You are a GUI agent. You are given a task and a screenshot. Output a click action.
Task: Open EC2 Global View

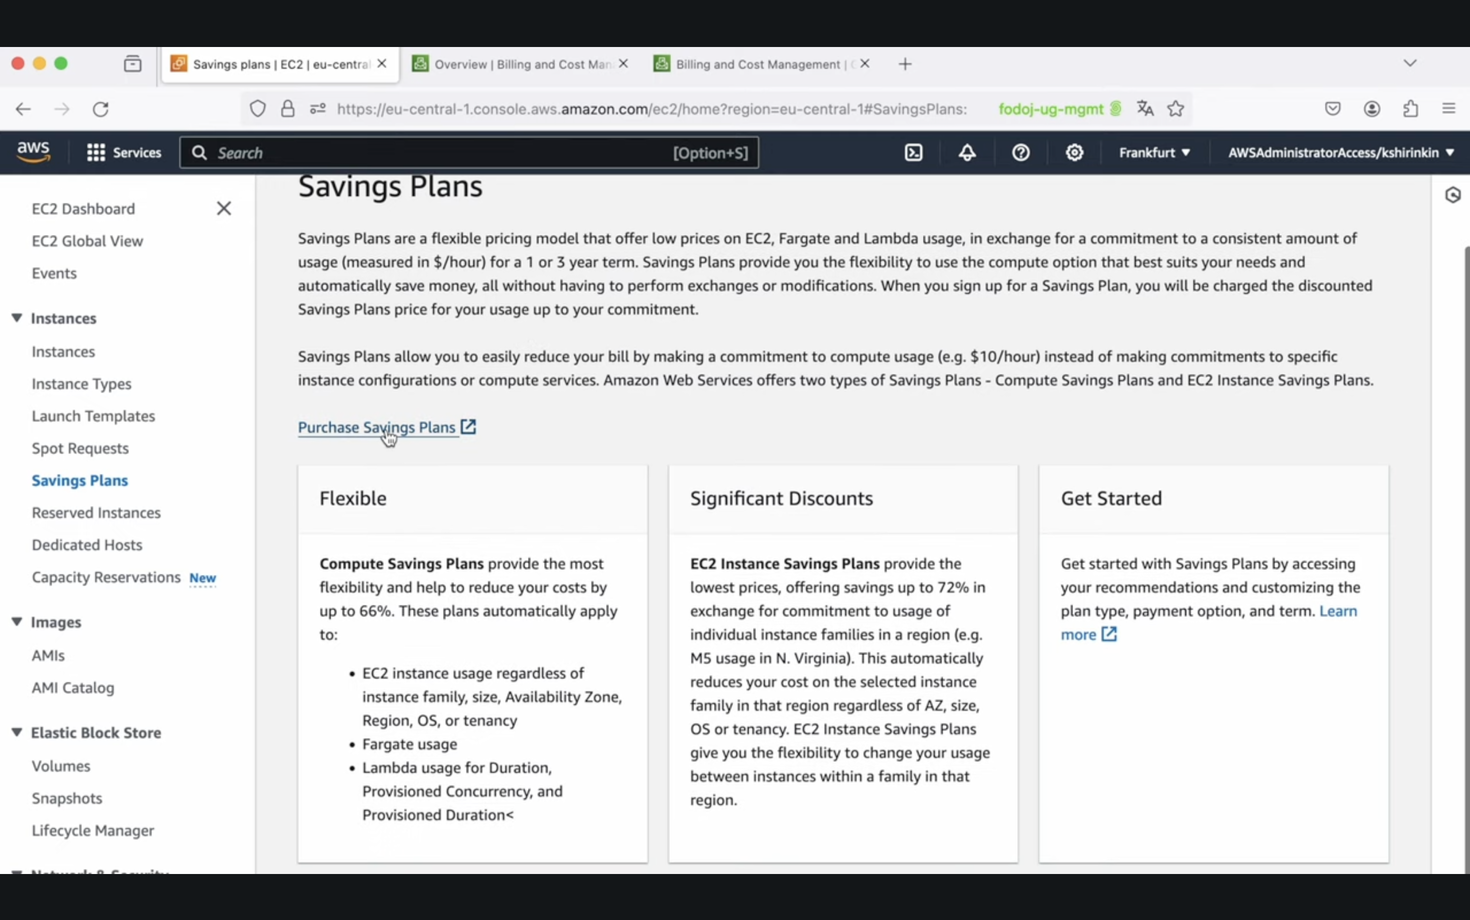(87, 241)
